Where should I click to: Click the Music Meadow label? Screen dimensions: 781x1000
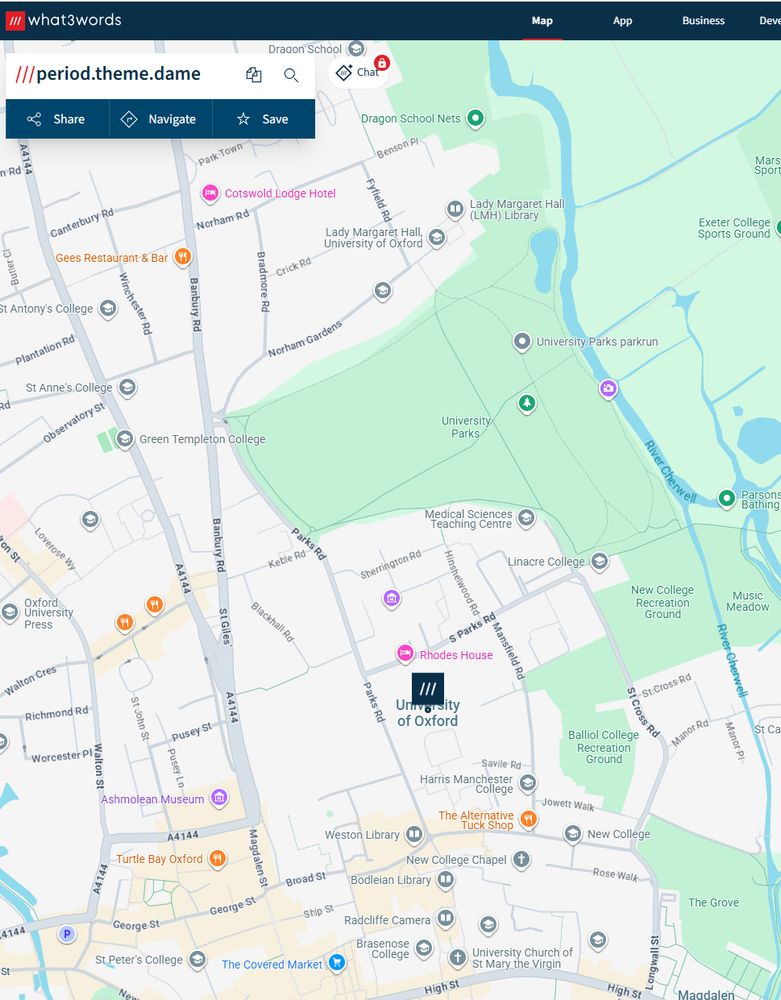[747, 601]
